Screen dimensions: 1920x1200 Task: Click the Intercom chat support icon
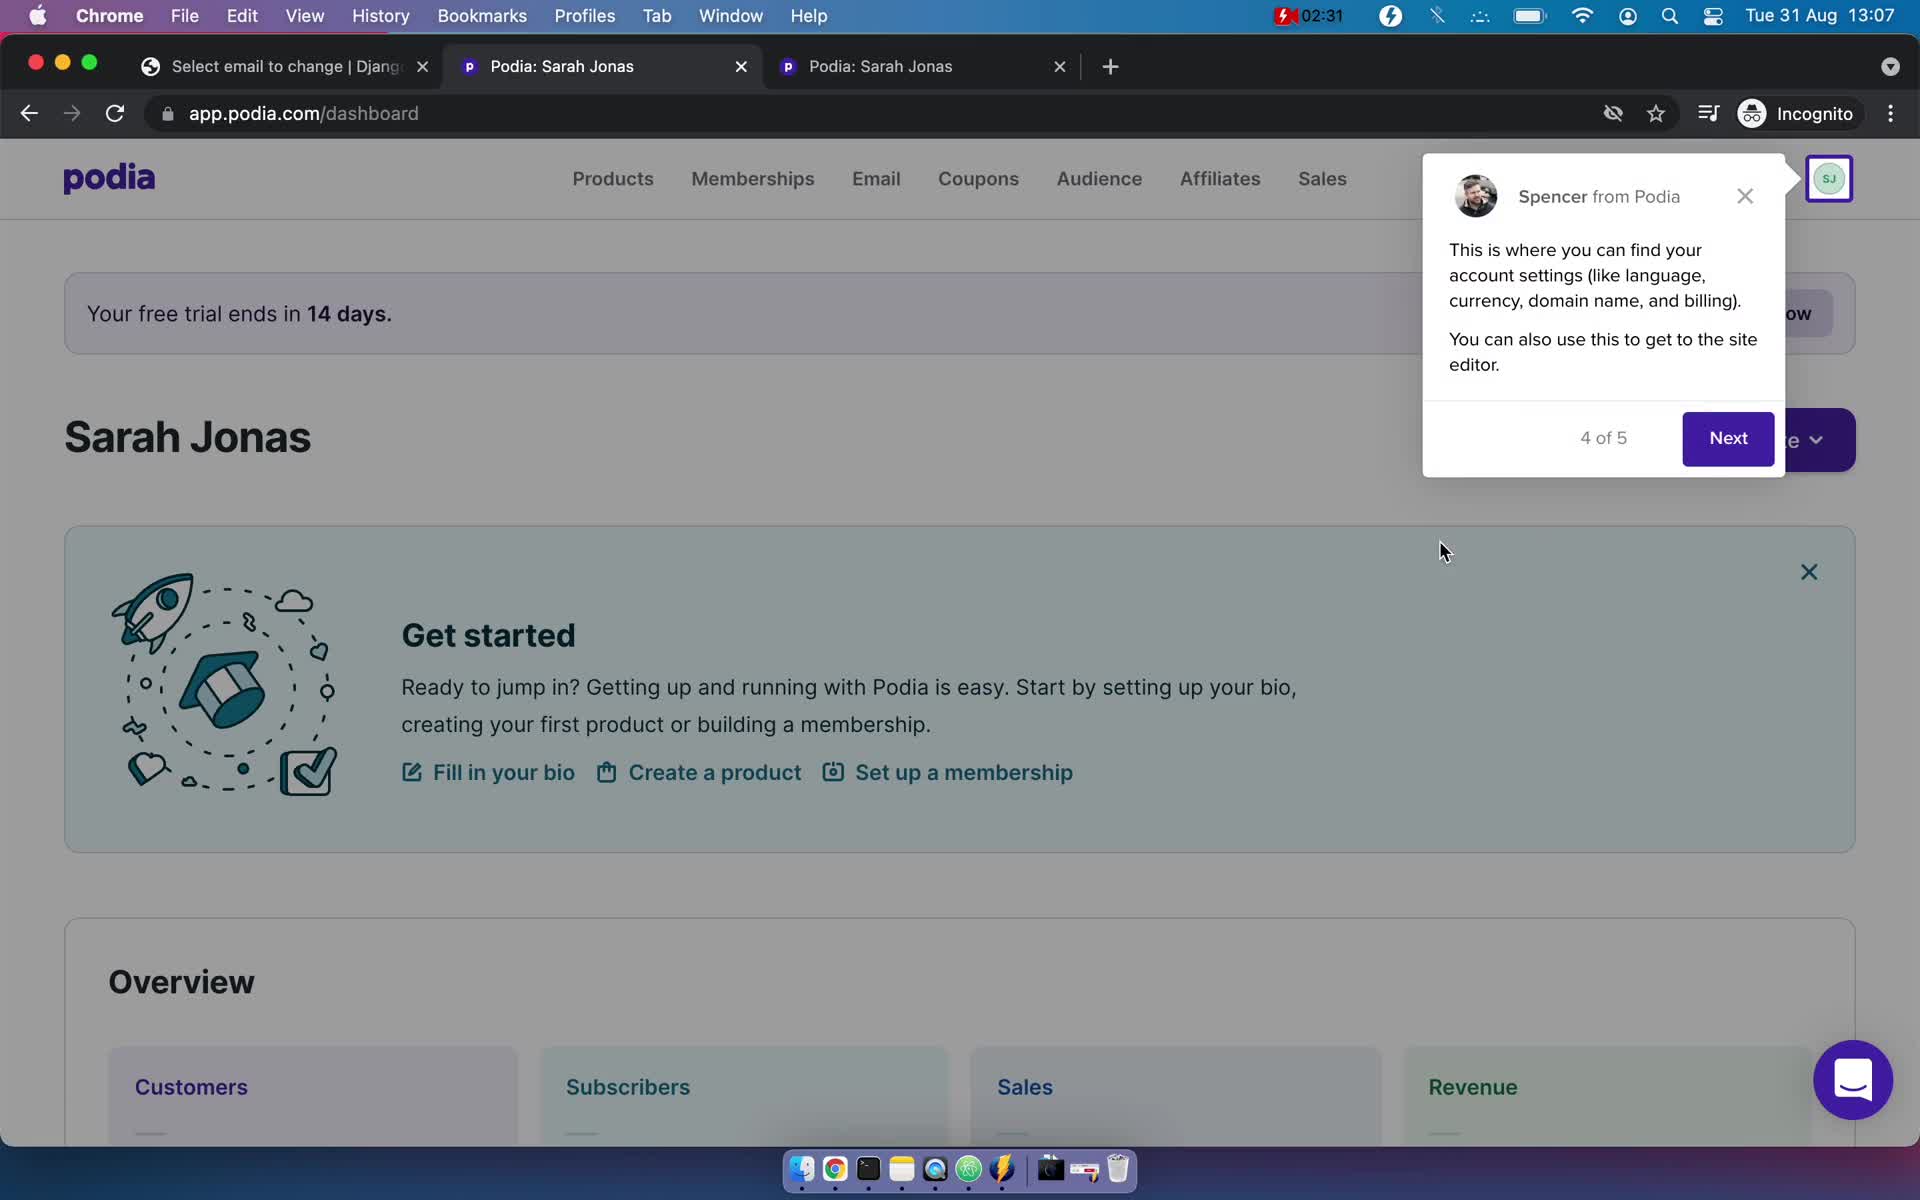tap(1852, 1080)
